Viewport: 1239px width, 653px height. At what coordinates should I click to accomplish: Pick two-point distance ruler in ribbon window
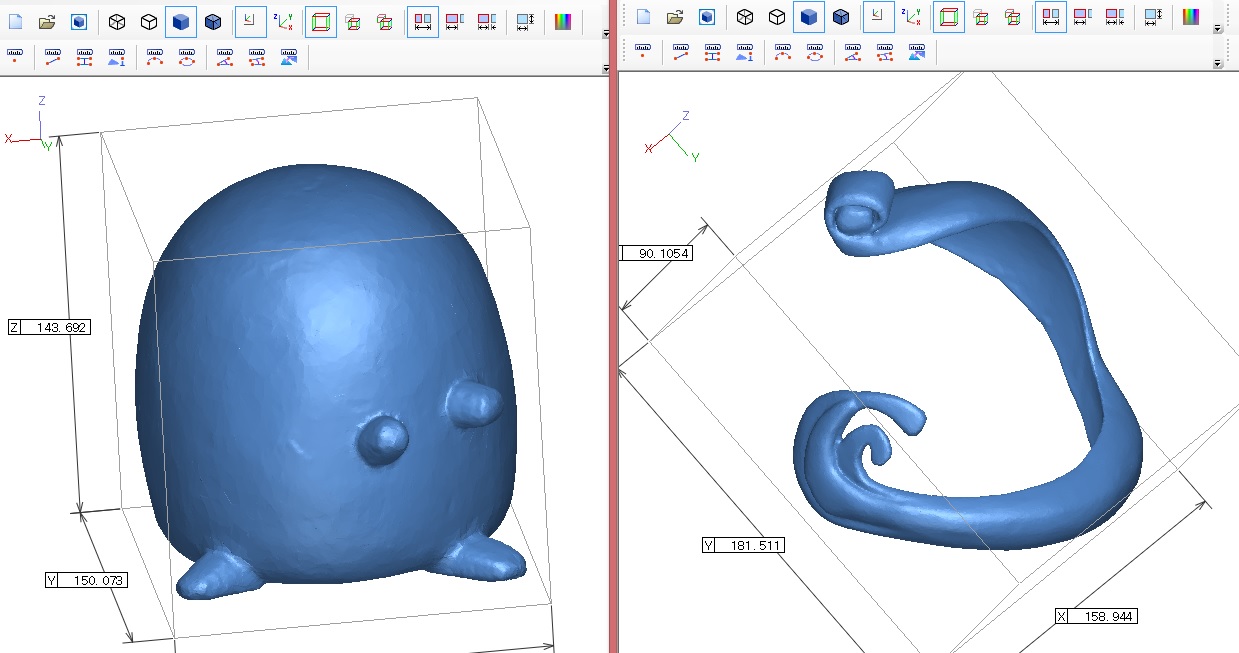click(681, 52)
